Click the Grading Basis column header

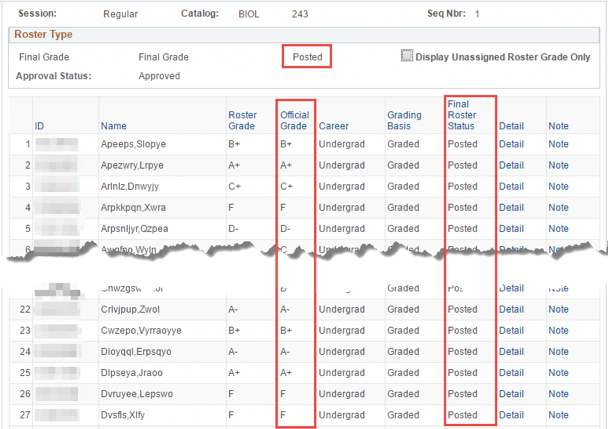pyautogui.click(x=404, y=121)
